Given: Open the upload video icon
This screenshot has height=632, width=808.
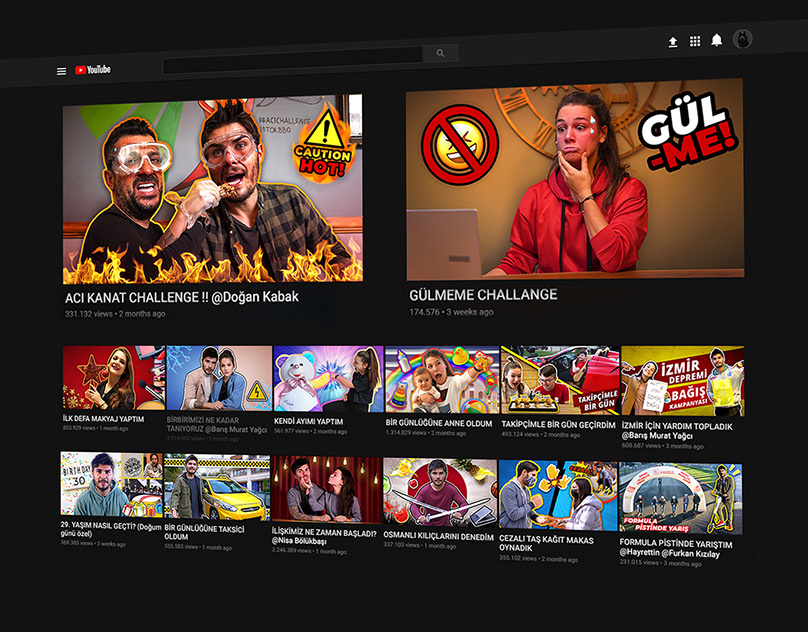Looking at the screenshot, I should [673, 42].
